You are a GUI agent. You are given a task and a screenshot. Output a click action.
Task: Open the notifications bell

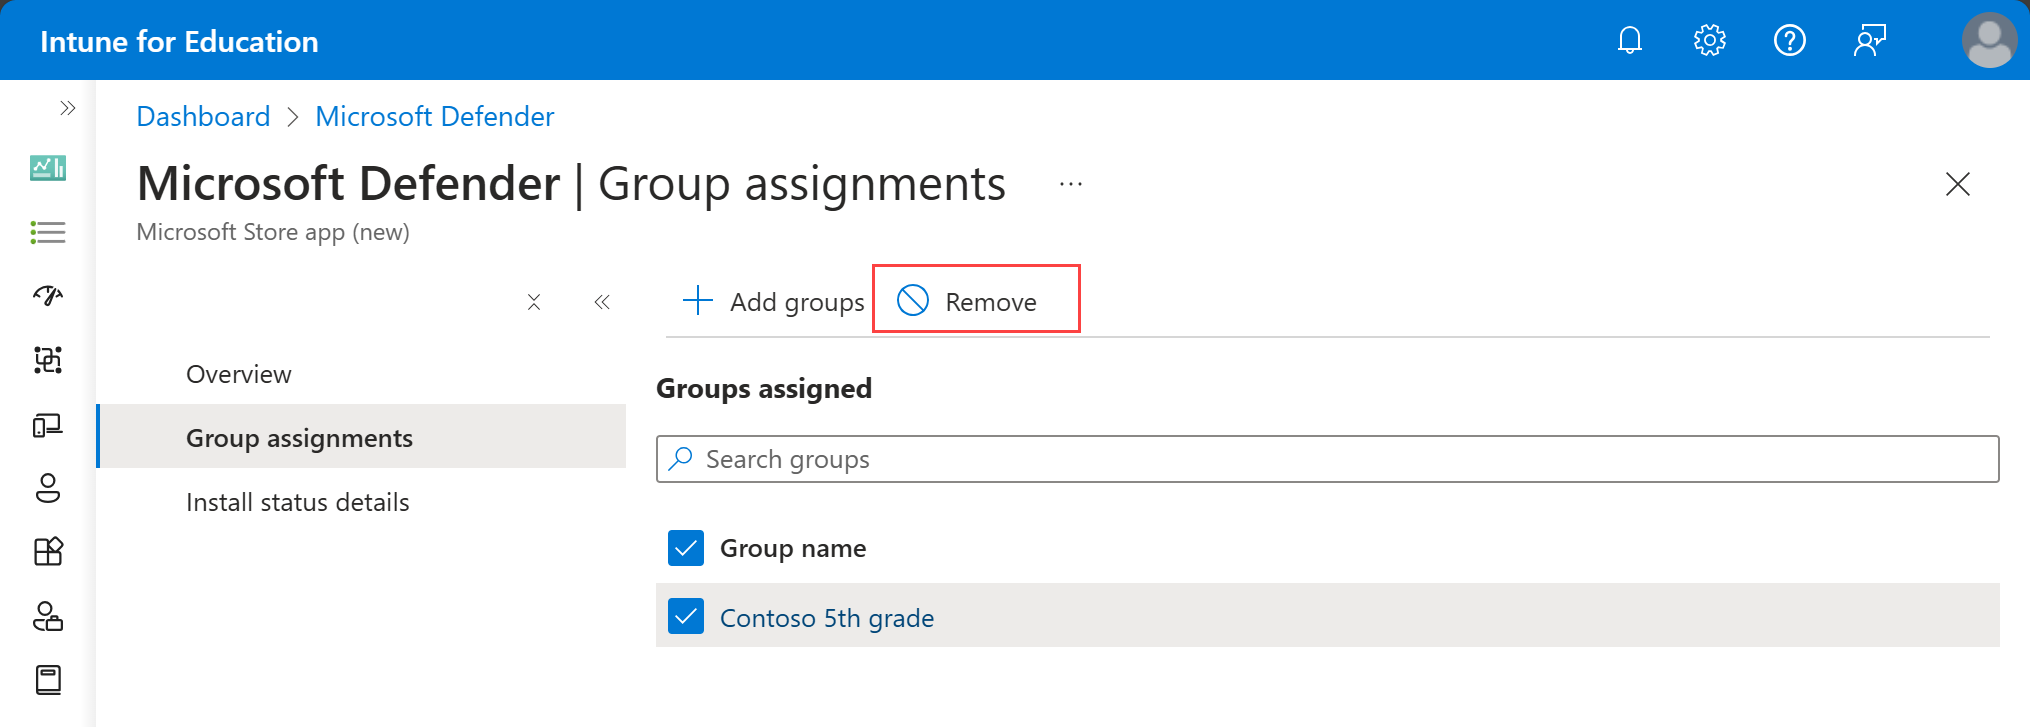click(1630, 40)
